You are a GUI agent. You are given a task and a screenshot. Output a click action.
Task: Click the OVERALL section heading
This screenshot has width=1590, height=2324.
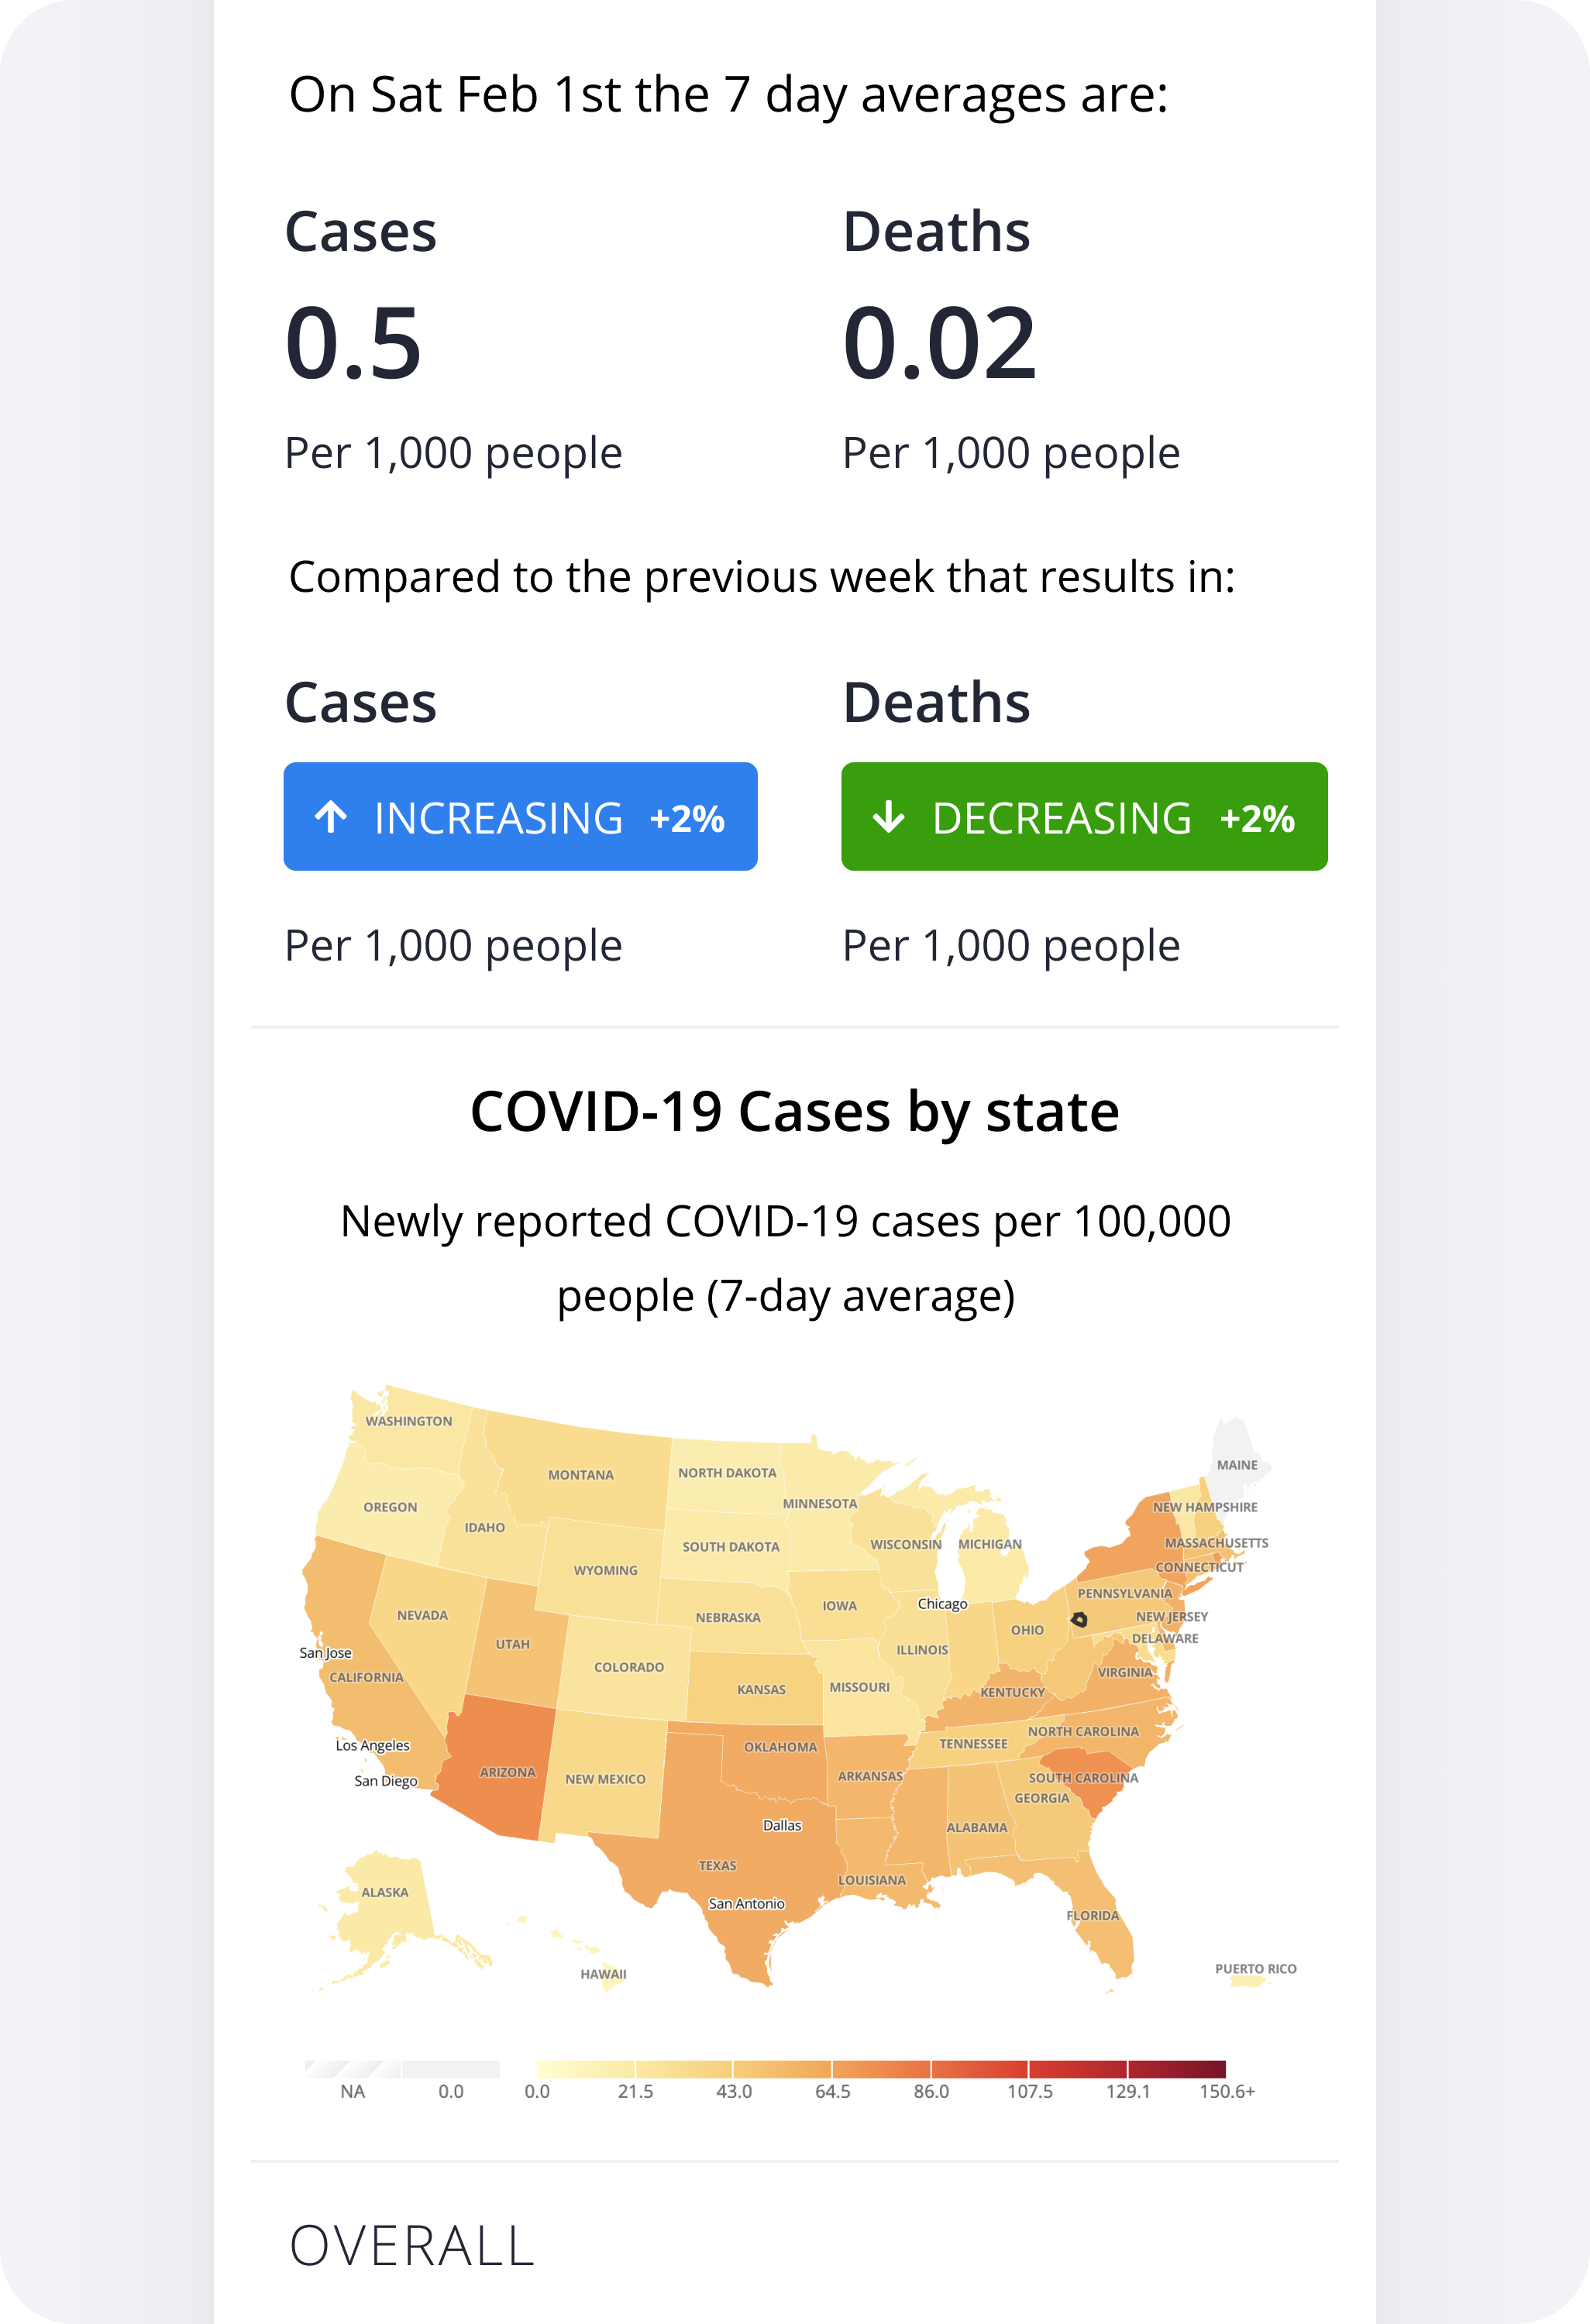(412, 2246)
